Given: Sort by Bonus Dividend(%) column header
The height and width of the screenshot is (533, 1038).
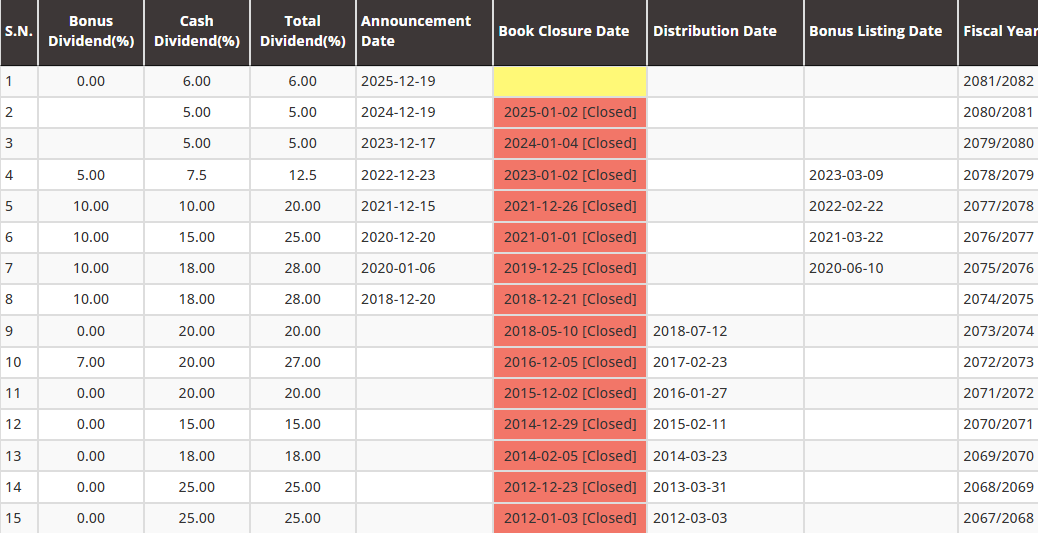Looking at the screenshot, I should tap(91, 31).
